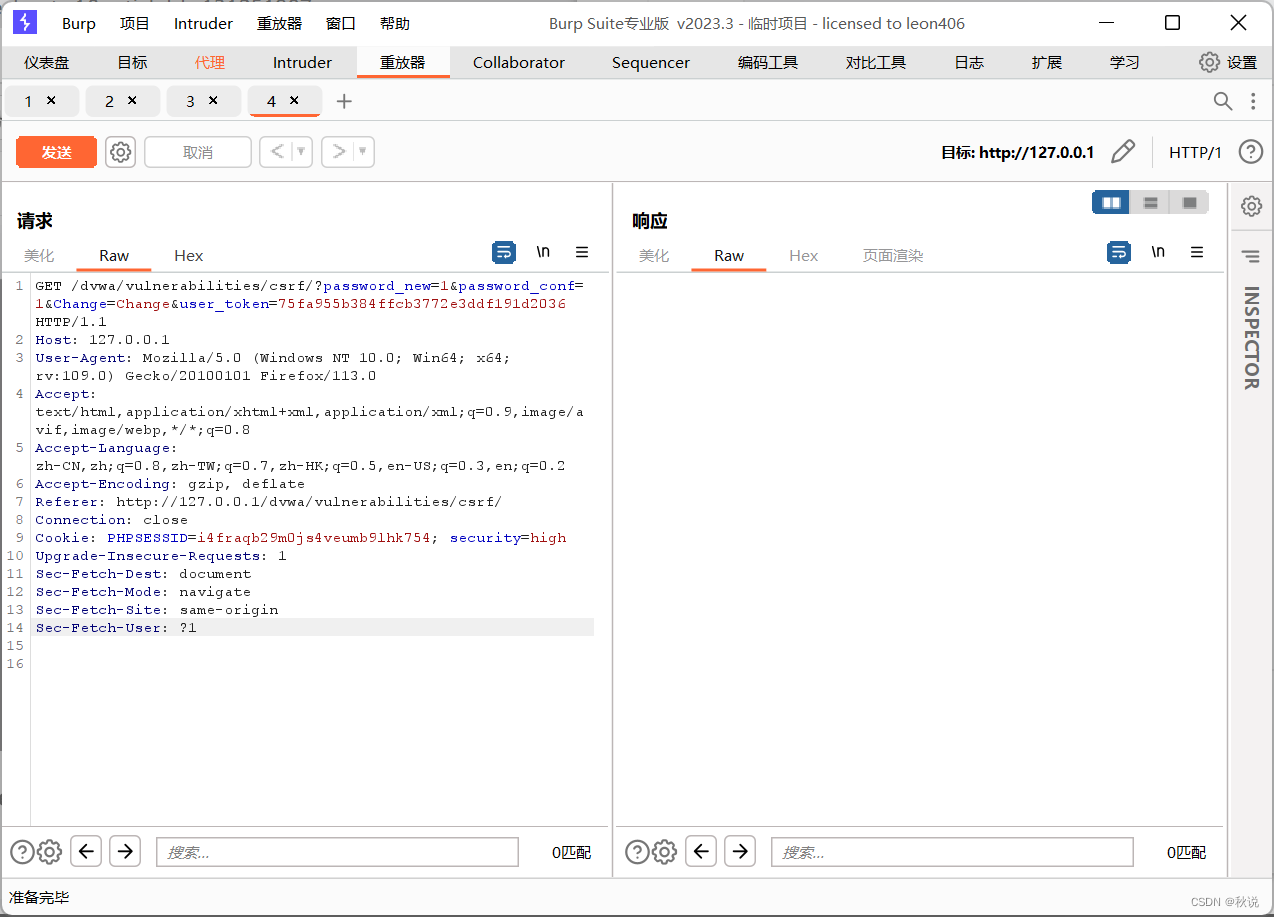Close Repeater tab 4
Viewport: 1274px width, 917px height.
(x=294, y=100)
